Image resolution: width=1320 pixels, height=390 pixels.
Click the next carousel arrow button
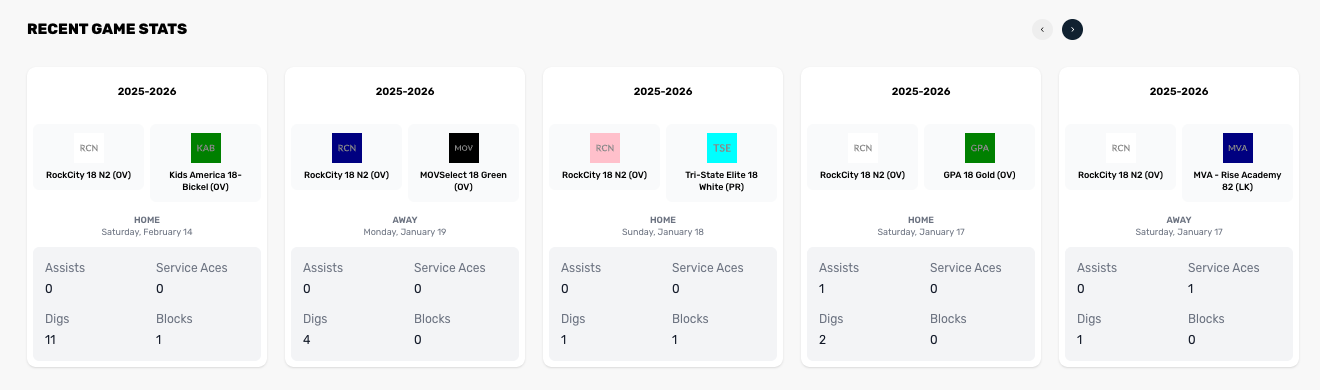[x=1072, y=30]
